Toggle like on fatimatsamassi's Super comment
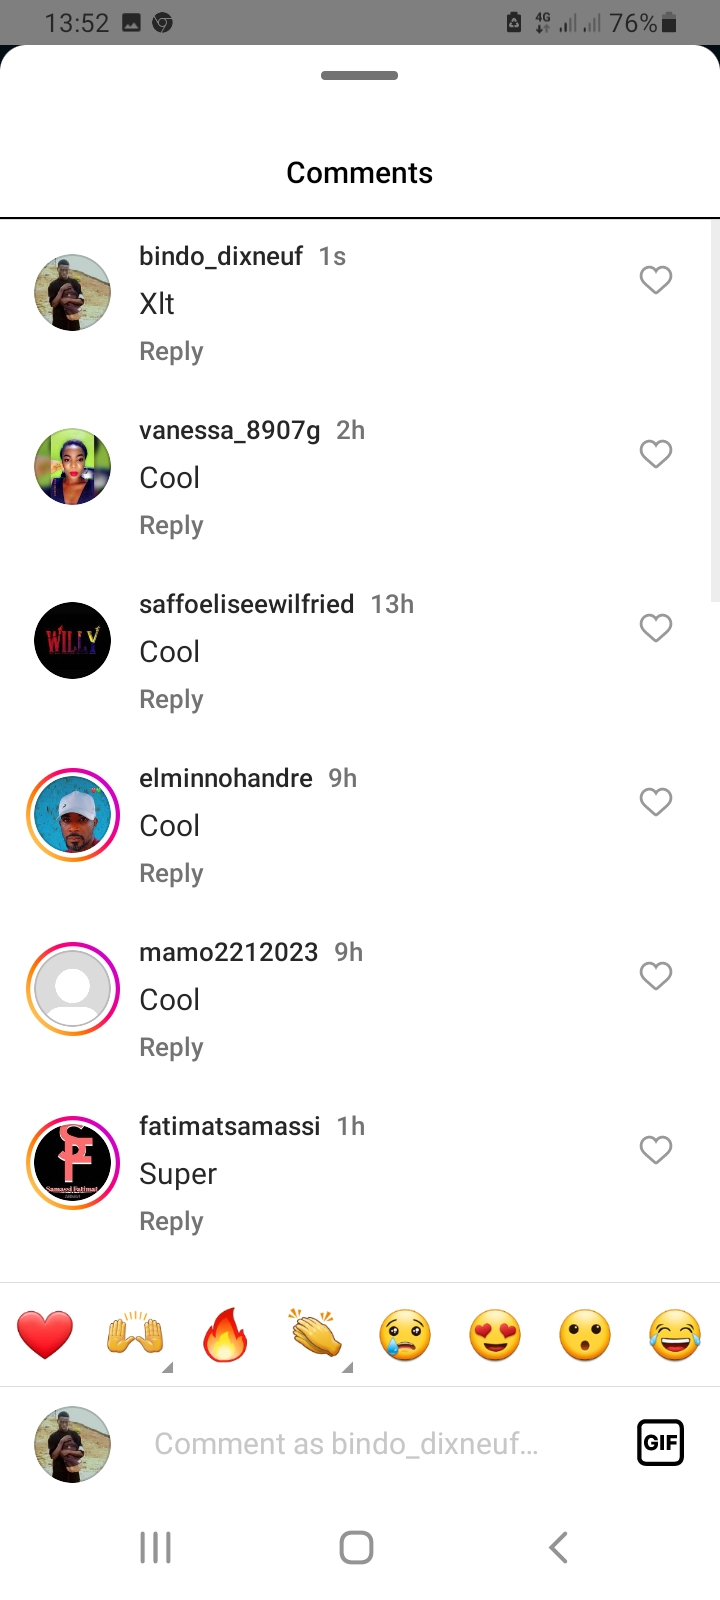The width and height of the screenshot is (720, 1600). [x=656, y=1150]
